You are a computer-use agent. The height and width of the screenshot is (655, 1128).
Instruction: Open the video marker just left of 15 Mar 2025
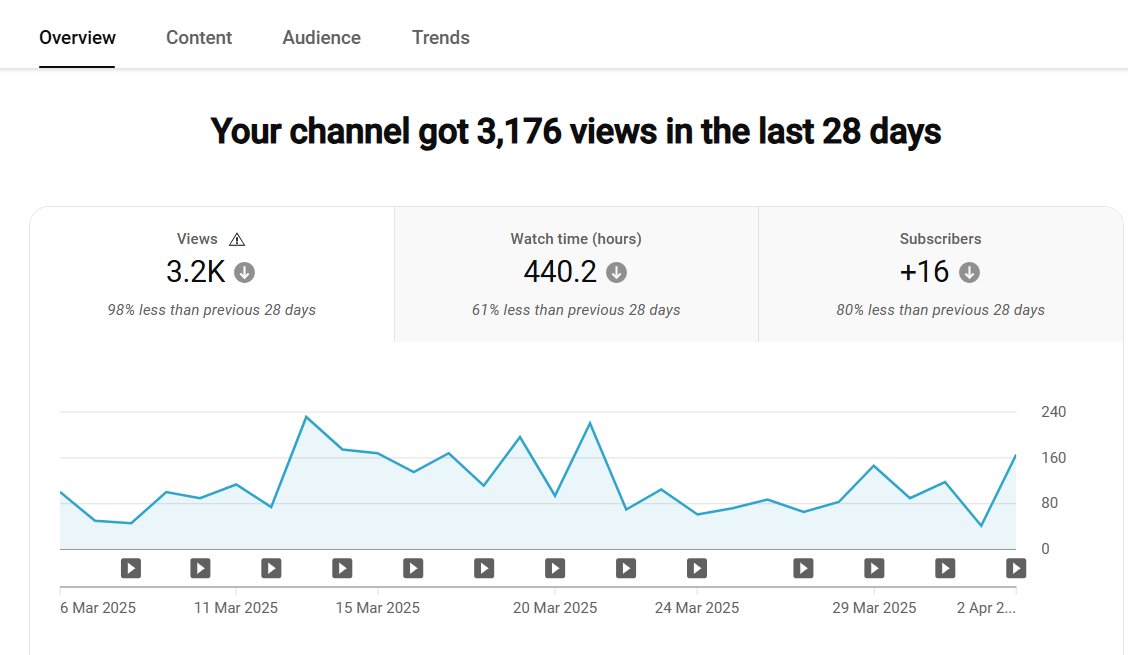(342, 569)
